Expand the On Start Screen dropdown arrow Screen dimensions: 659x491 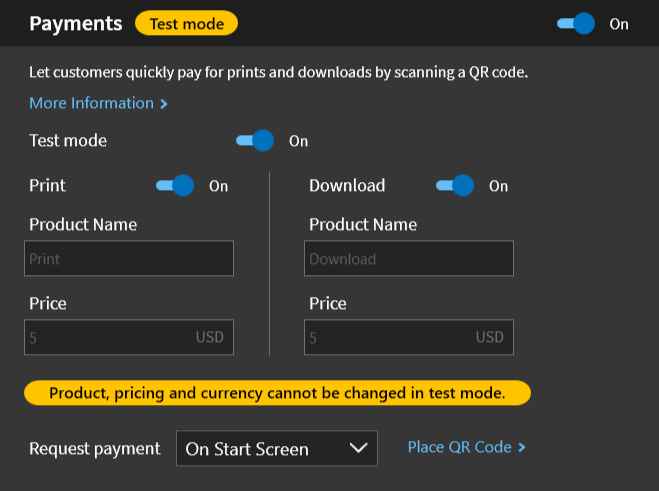click(x=358, y=448)
